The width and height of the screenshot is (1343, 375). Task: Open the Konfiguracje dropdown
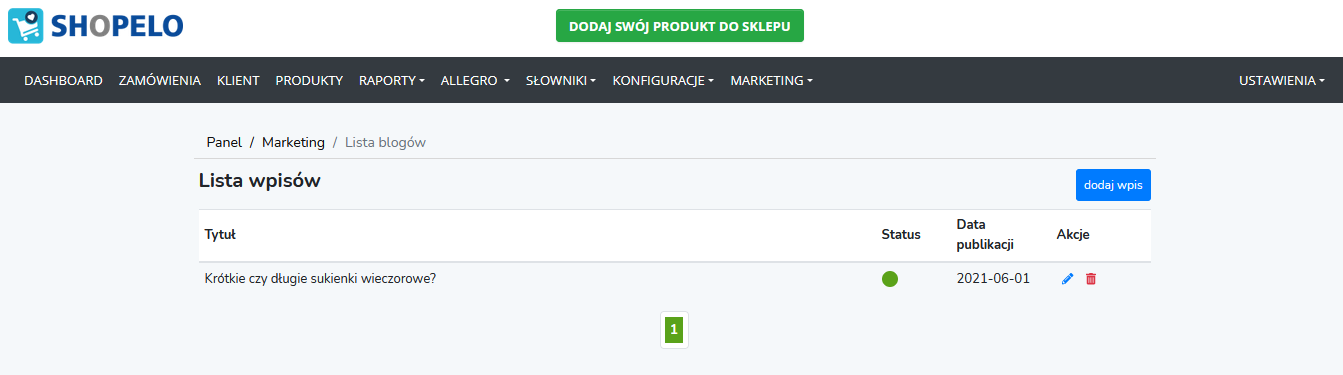[x=663, y=80]
